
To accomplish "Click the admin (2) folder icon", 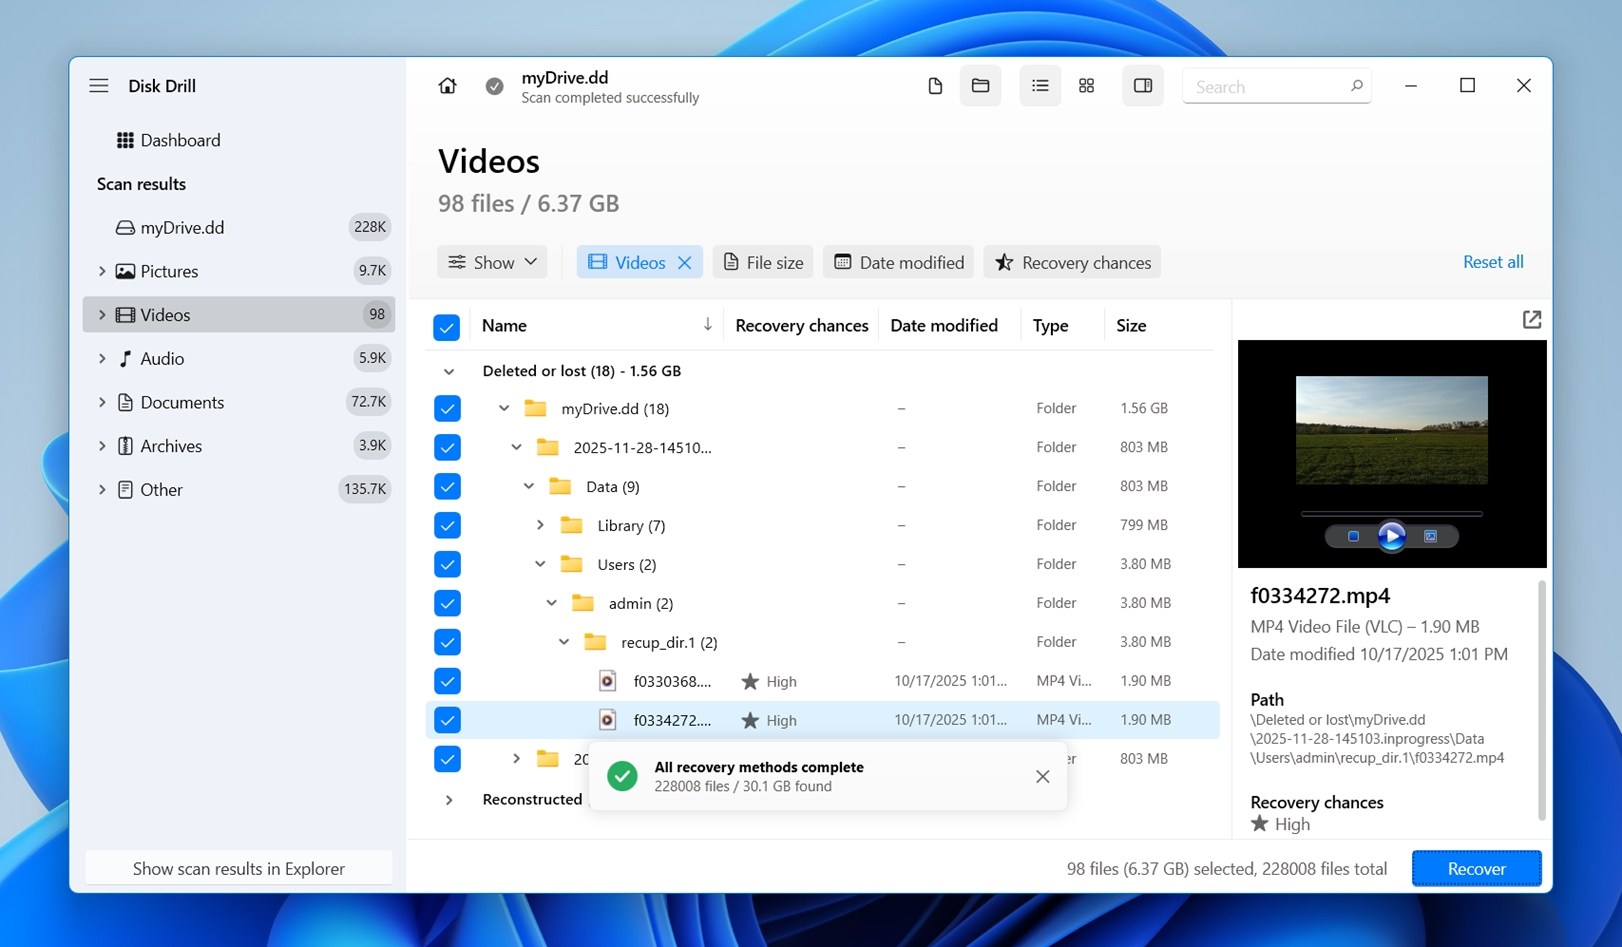I will pos(583,603).
